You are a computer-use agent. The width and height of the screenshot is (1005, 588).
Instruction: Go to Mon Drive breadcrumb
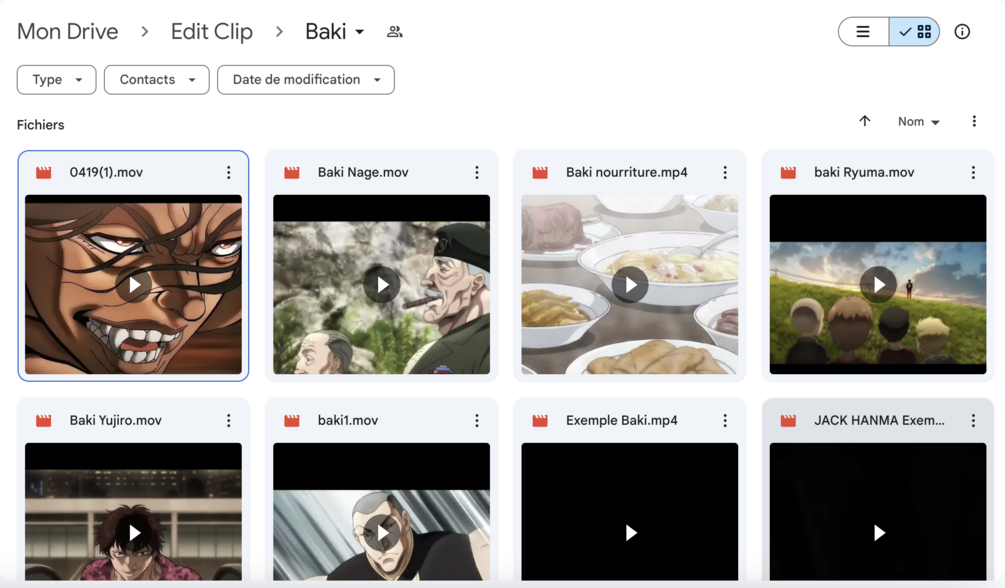(x=67, y=31)
